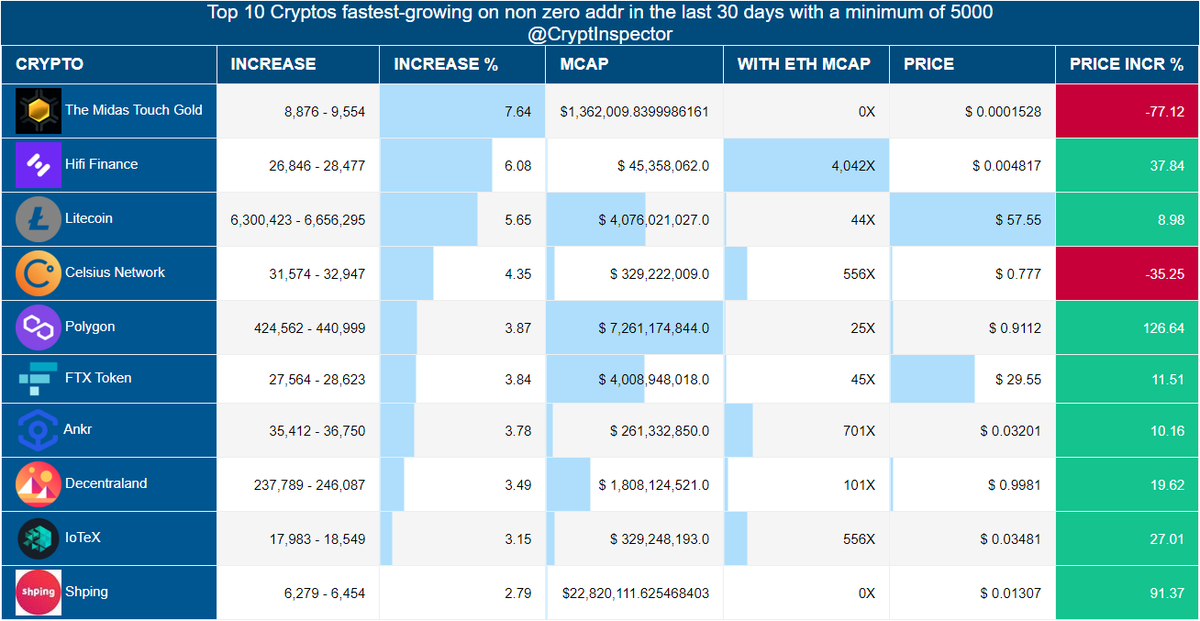
Task: Click the Shping name text
Action: click(87, 591)
